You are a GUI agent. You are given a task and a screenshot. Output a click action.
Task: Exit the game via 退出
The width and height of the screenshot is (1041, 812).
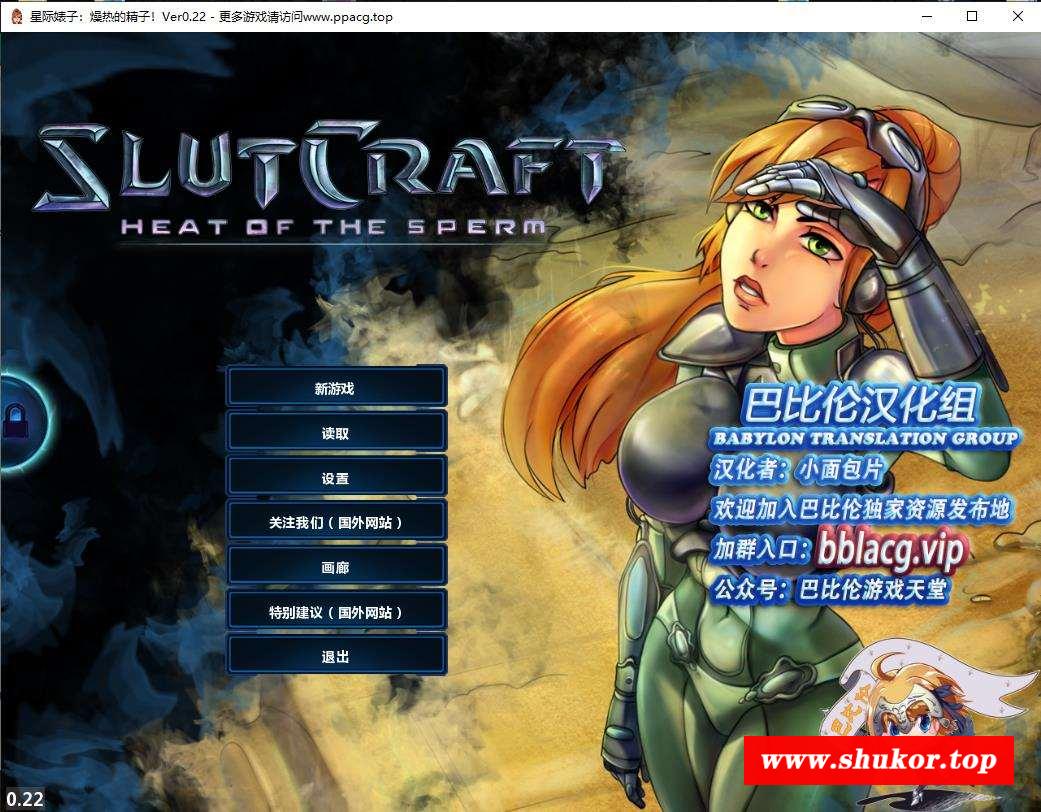336,656
